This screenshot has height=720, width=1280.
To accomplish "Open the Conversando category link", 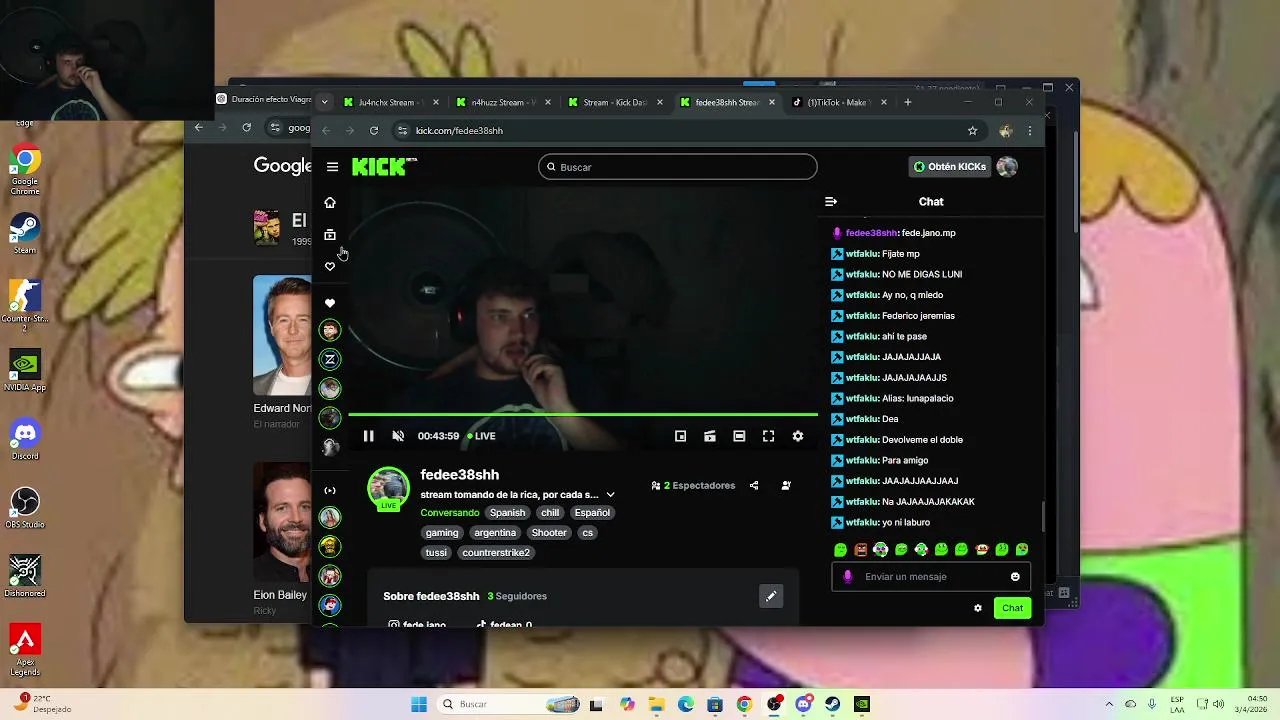I will (x=450, y=512).
